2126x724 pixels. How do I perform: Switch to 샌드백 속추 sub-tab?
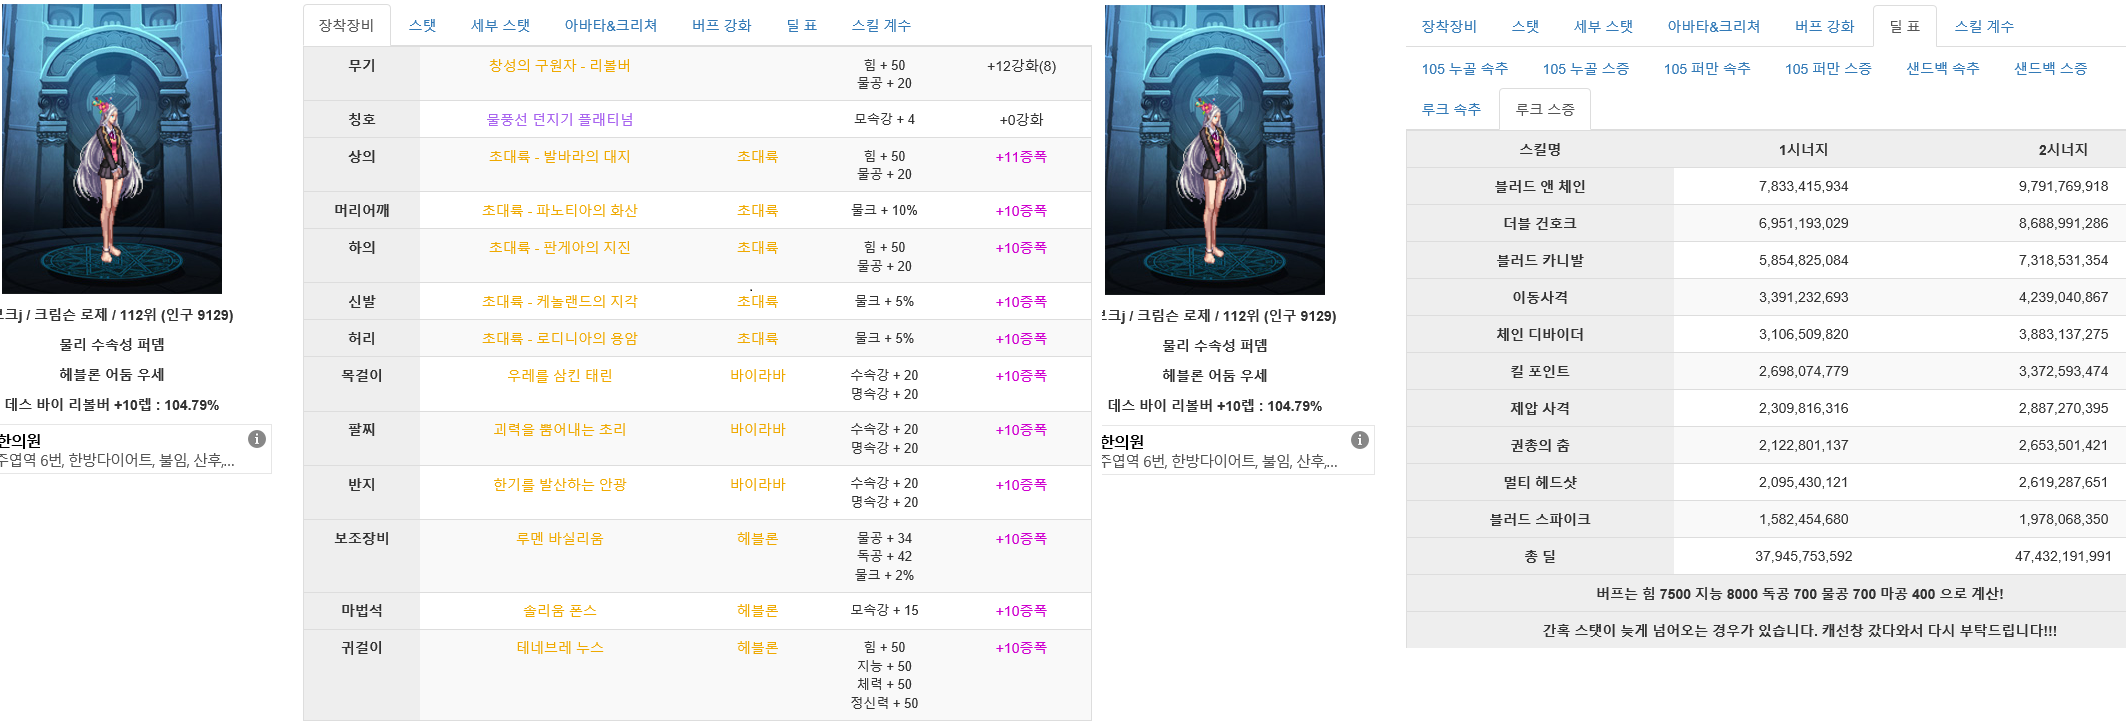[x=1942, y=68]
